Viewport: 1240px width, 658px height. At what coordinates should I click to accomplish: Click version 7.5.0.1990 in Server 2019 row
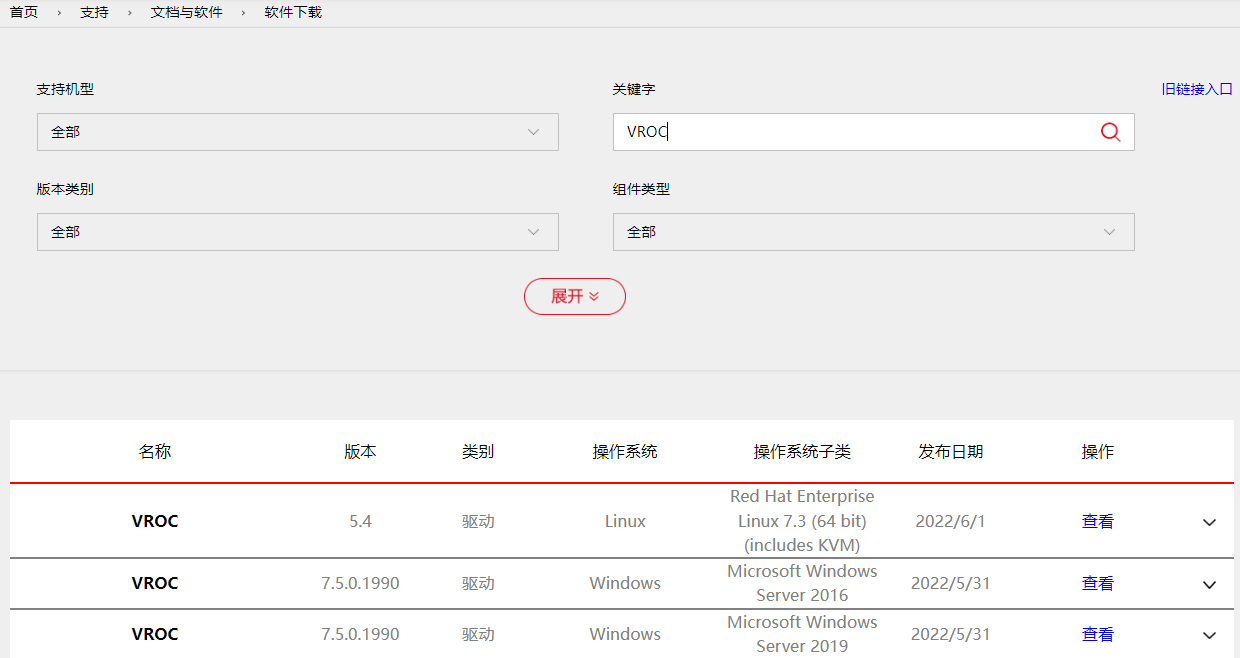tap(360, 634)
